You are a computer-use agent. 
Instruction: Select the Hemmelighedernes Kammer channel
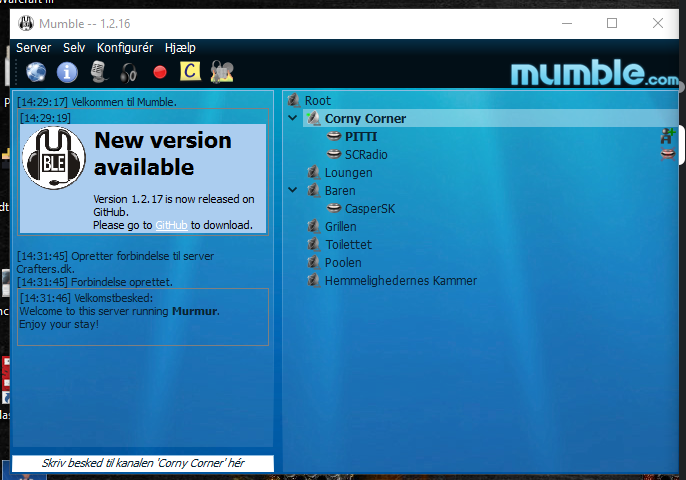401,280
